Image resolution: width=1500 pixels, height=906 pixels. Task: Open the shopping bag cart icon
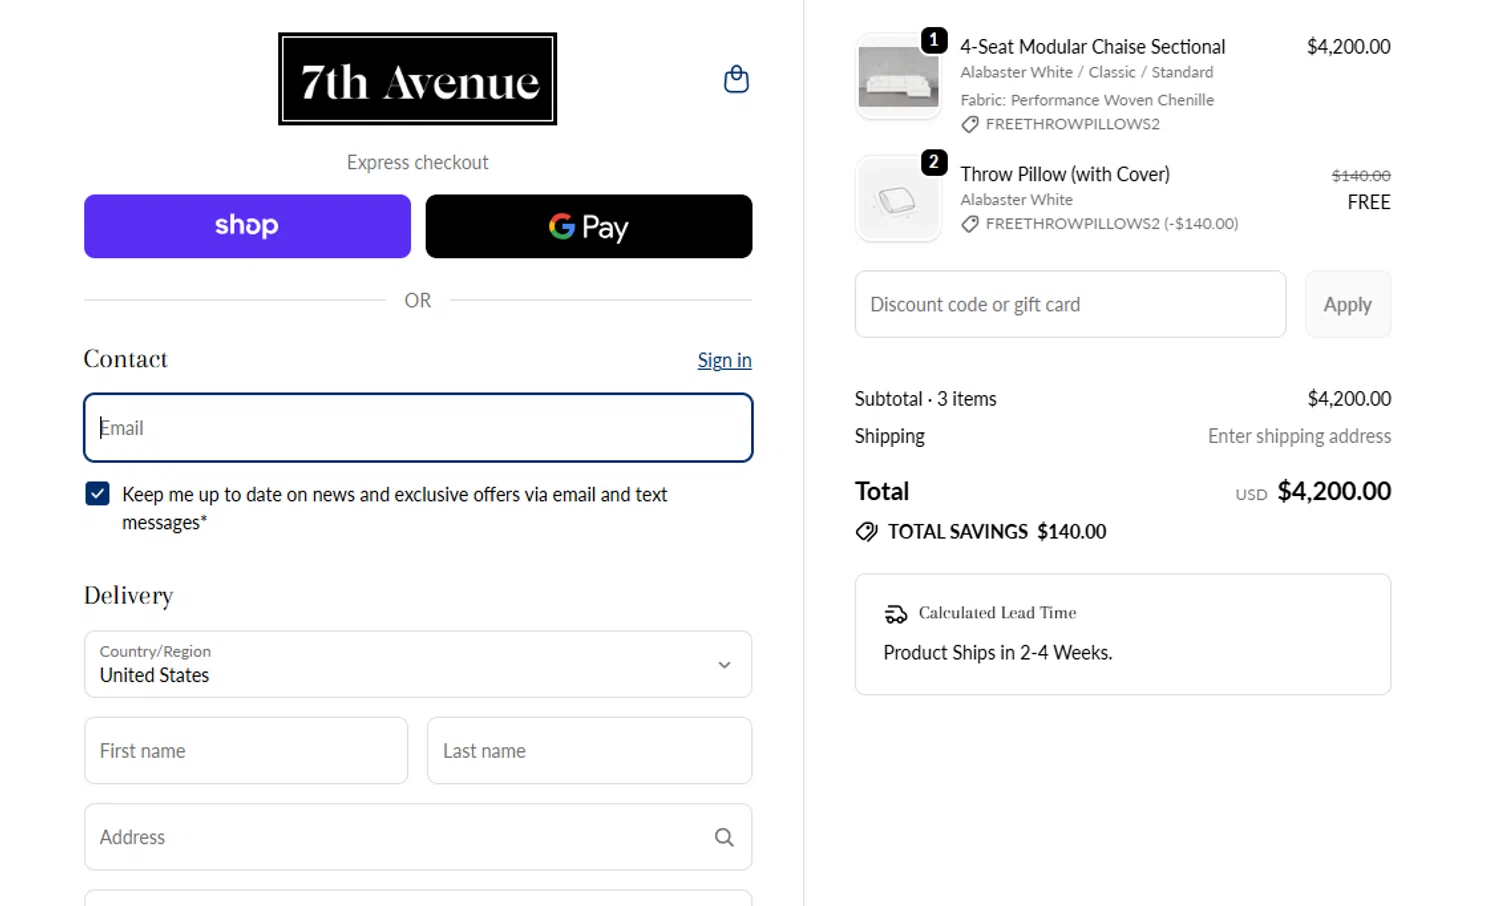[x=736, y=79]
